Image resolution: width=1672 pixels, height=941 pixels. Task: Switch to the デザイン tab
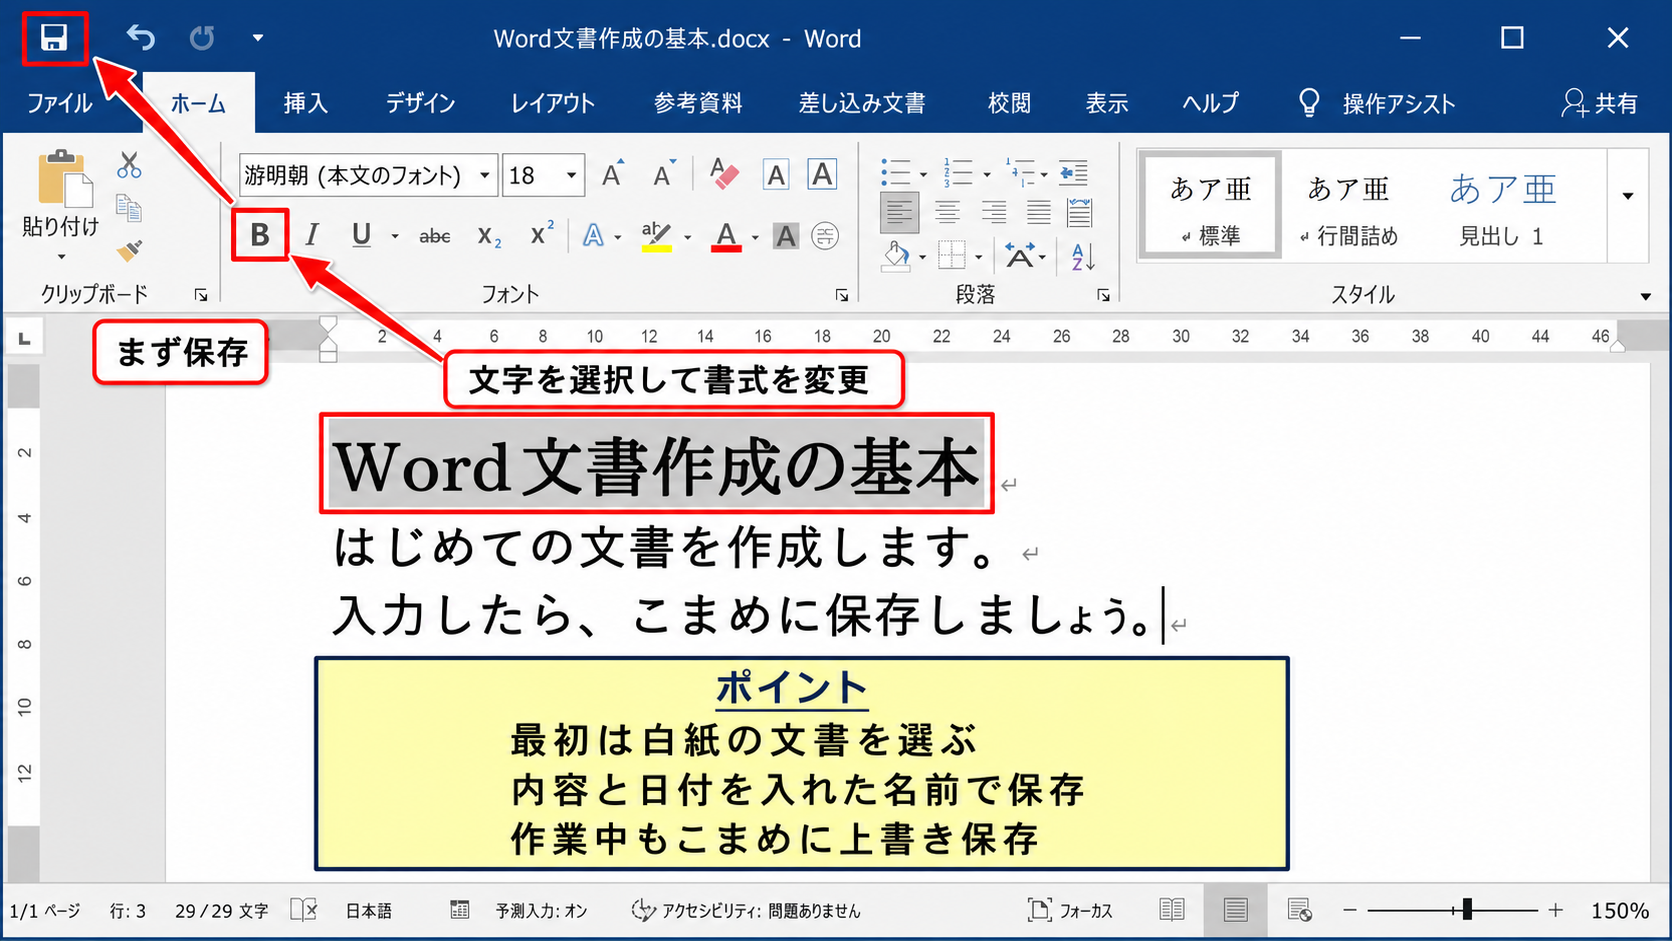point(420,103)
